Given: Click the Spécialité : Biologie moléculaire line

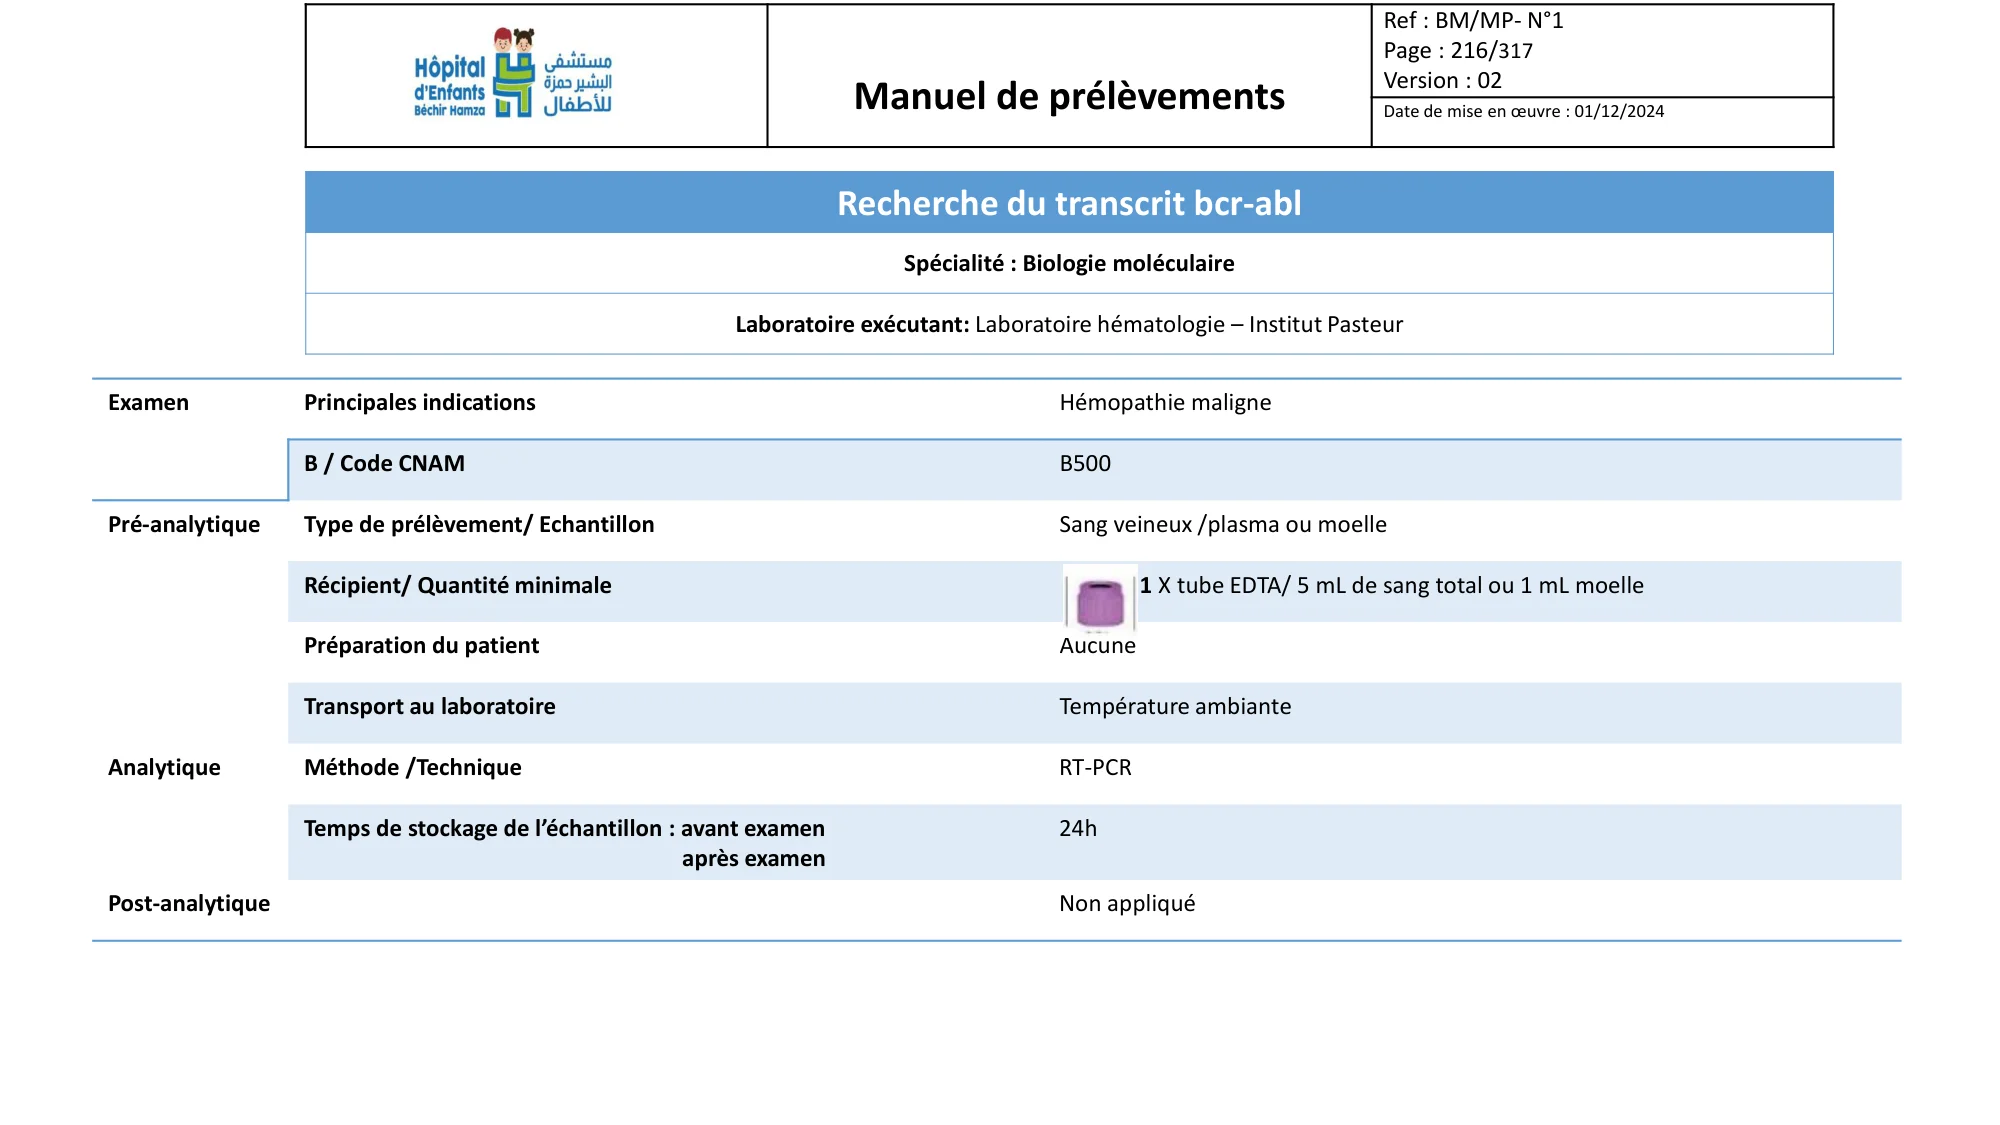Looking at the screenshot, I should click(x=1069, y=263).
